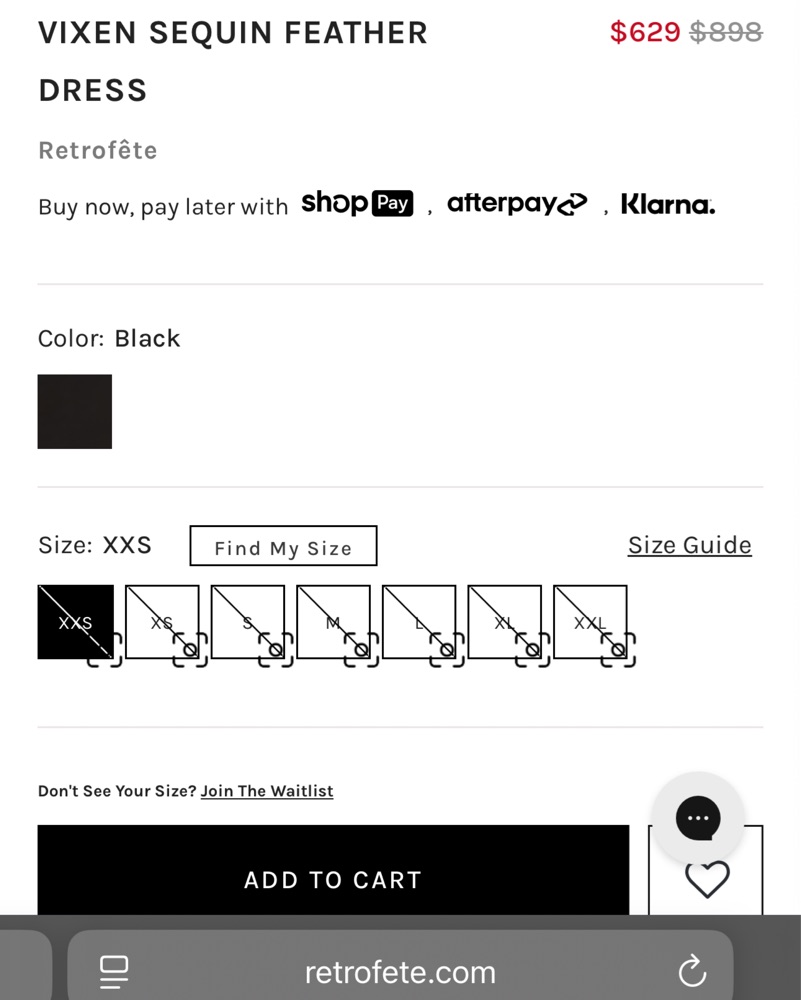Viewport: 801px width, 1000px height.
Task: Tap the Klarna logo
Action: coord(668,204)
